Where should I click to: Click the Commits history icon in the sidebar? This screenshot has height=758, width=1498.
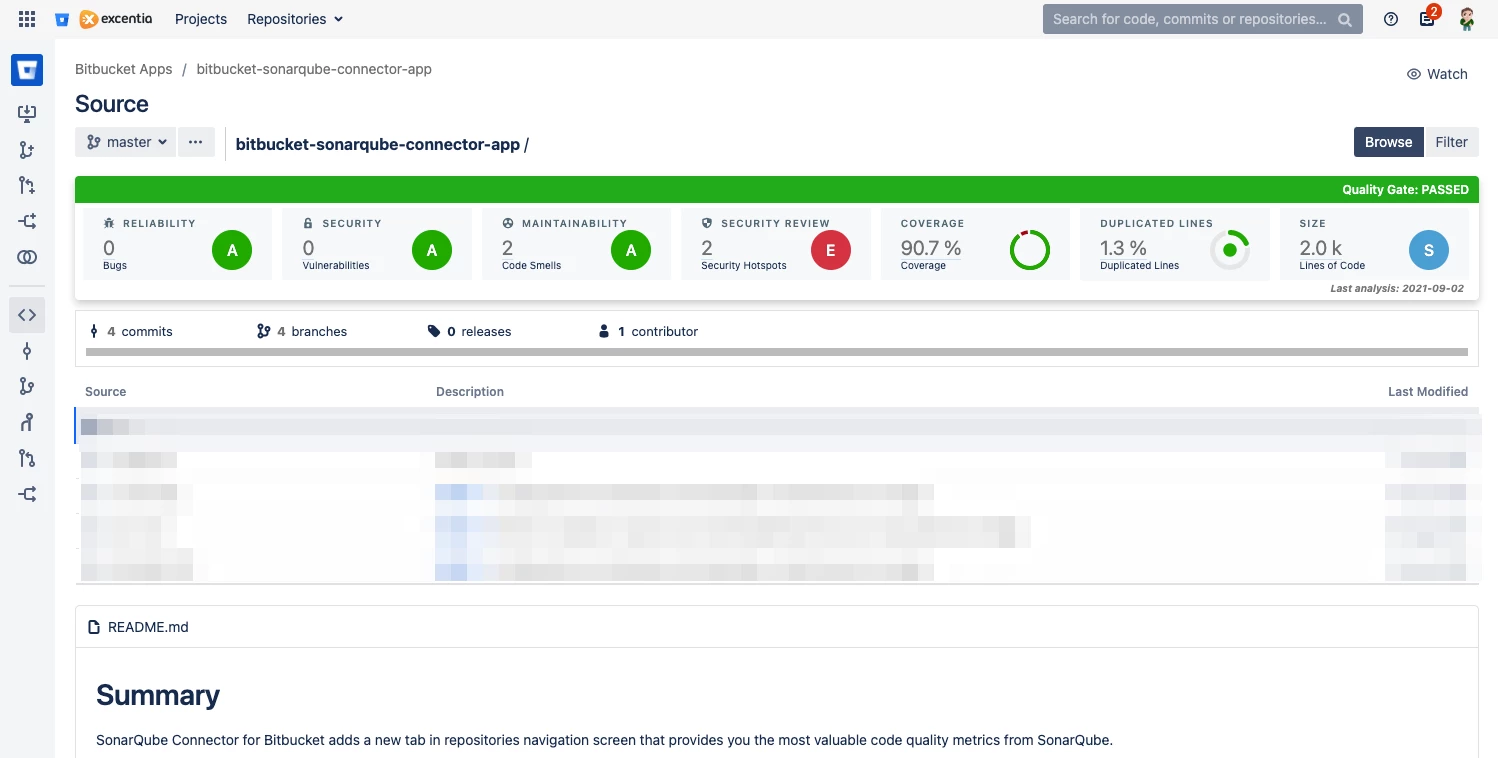(x=27, y=351)
